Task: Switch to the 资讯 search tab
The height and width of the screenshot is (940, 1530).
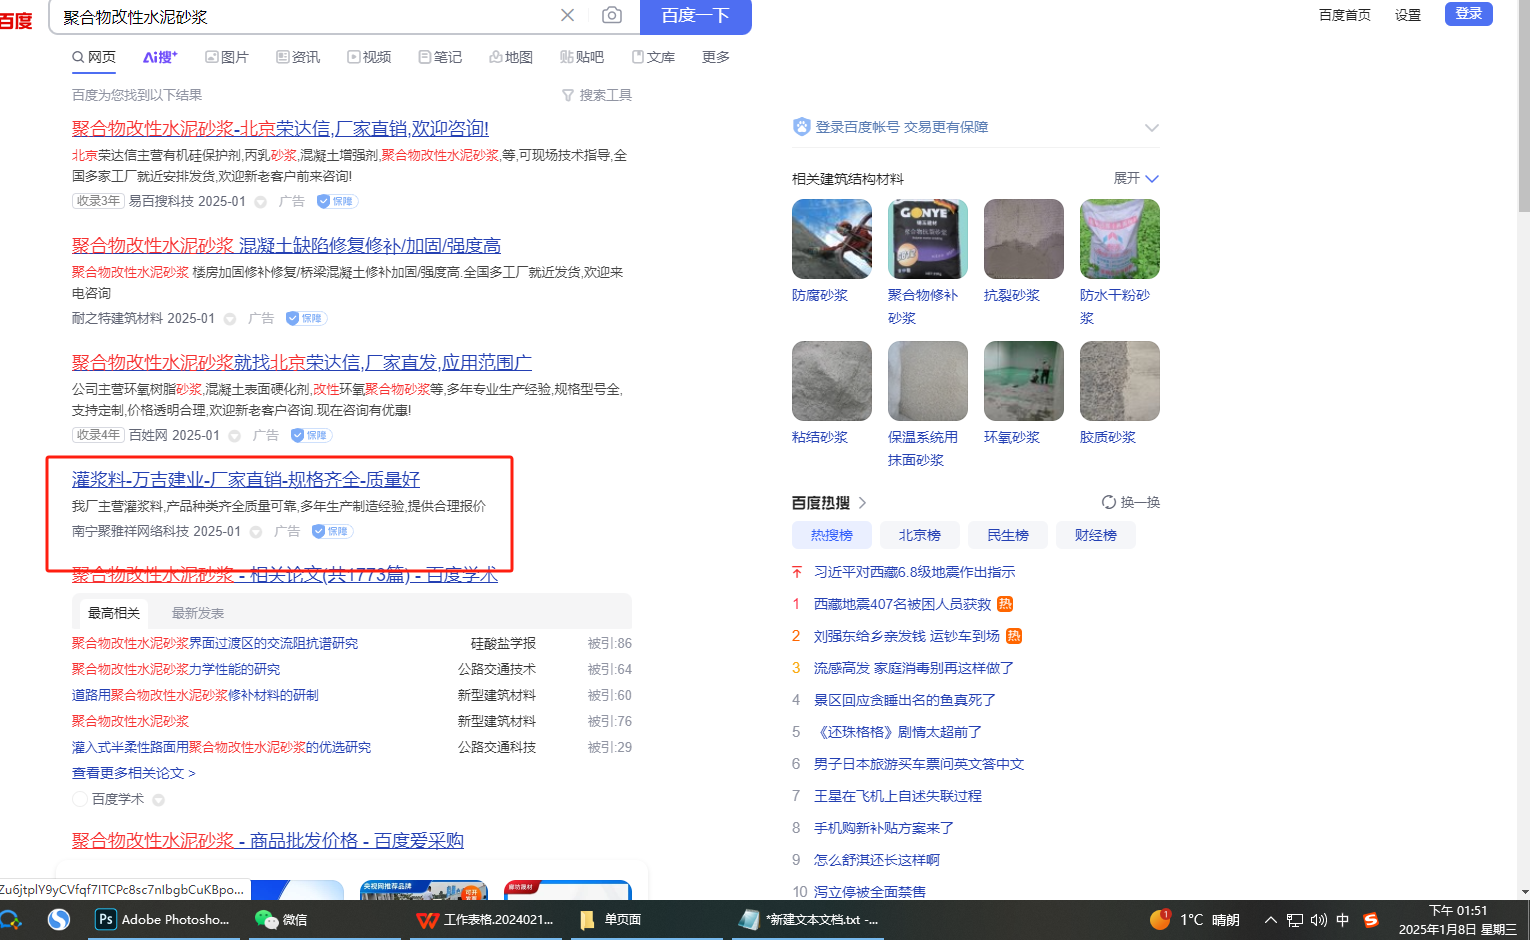Action: pos(298,57)
